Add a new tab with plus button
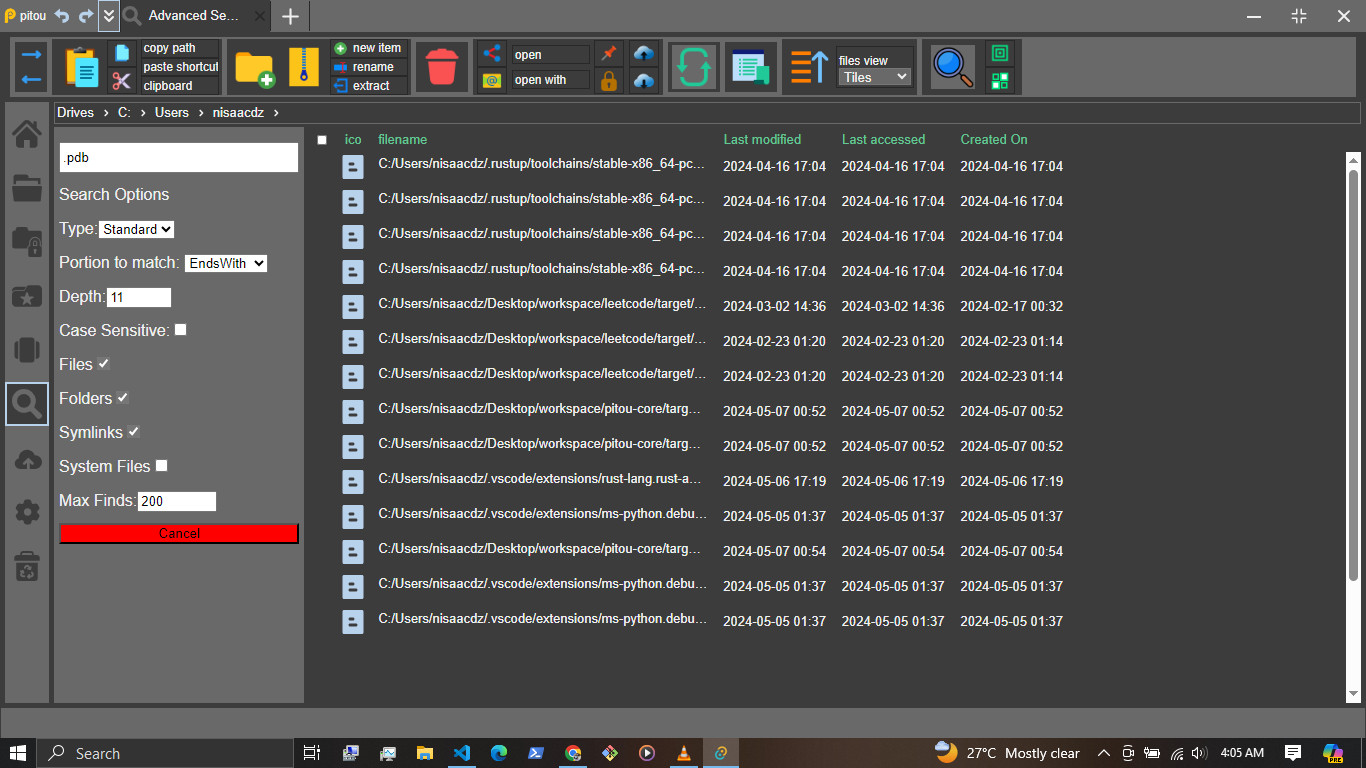Screen dimensions: 1366x768 (290, 16)
